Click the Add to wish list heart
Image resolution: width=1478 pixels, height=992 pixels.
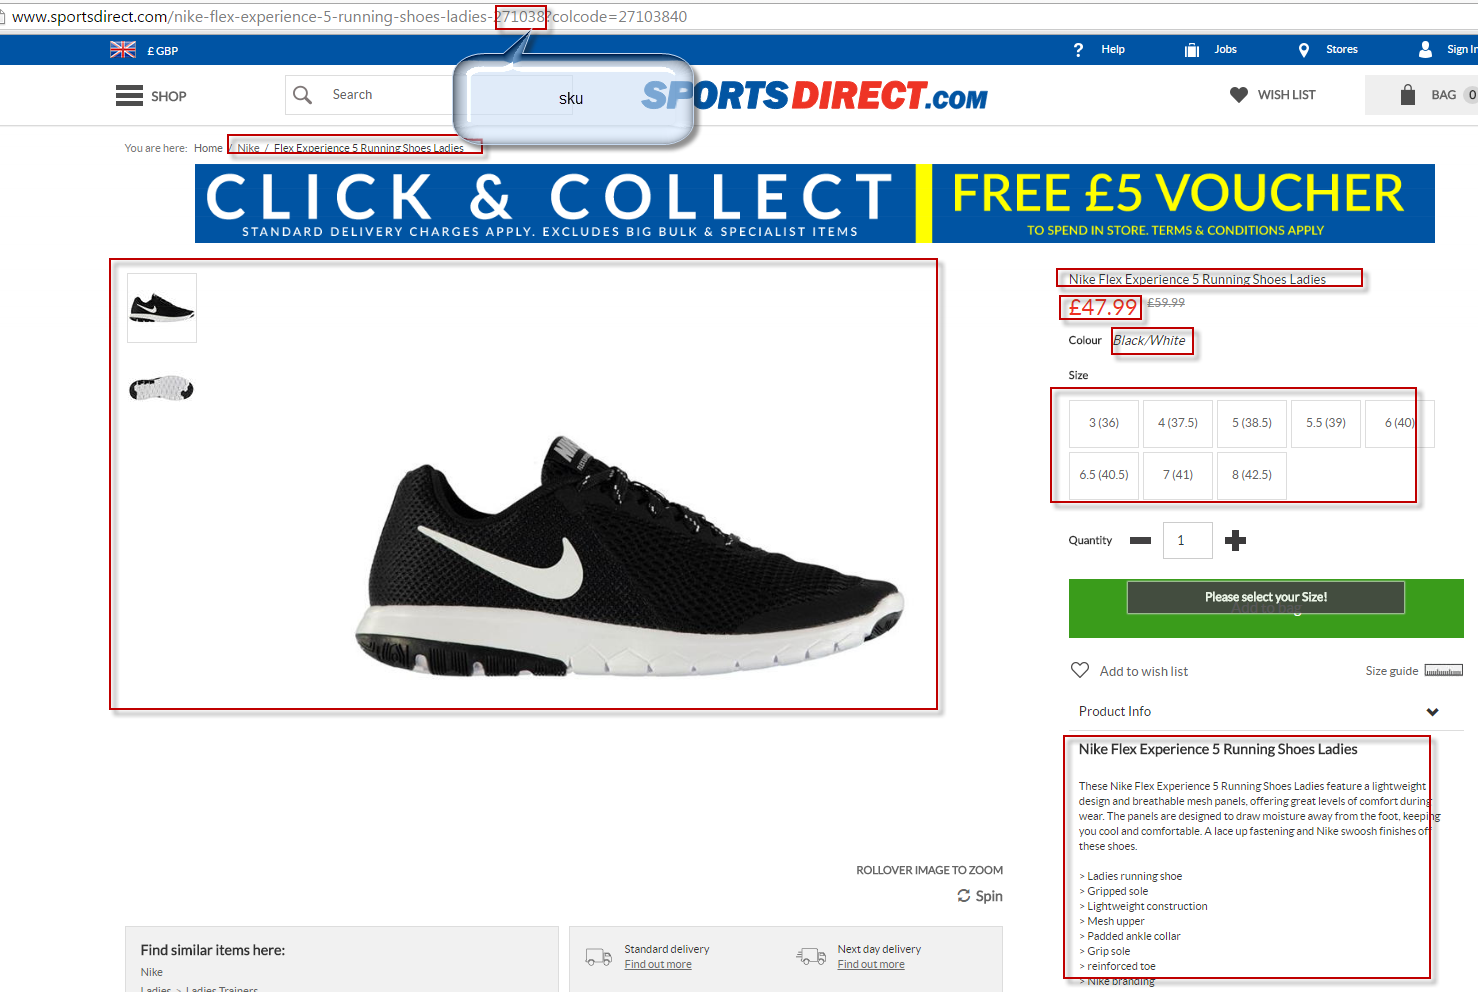click(x=1080, y=670)
